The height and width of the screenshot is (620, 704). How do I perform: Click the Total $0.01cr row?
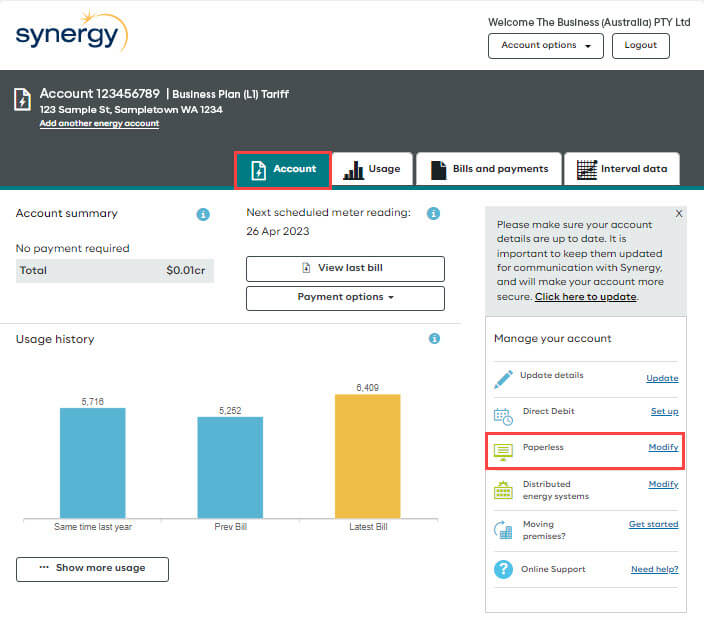click(115, 271)
